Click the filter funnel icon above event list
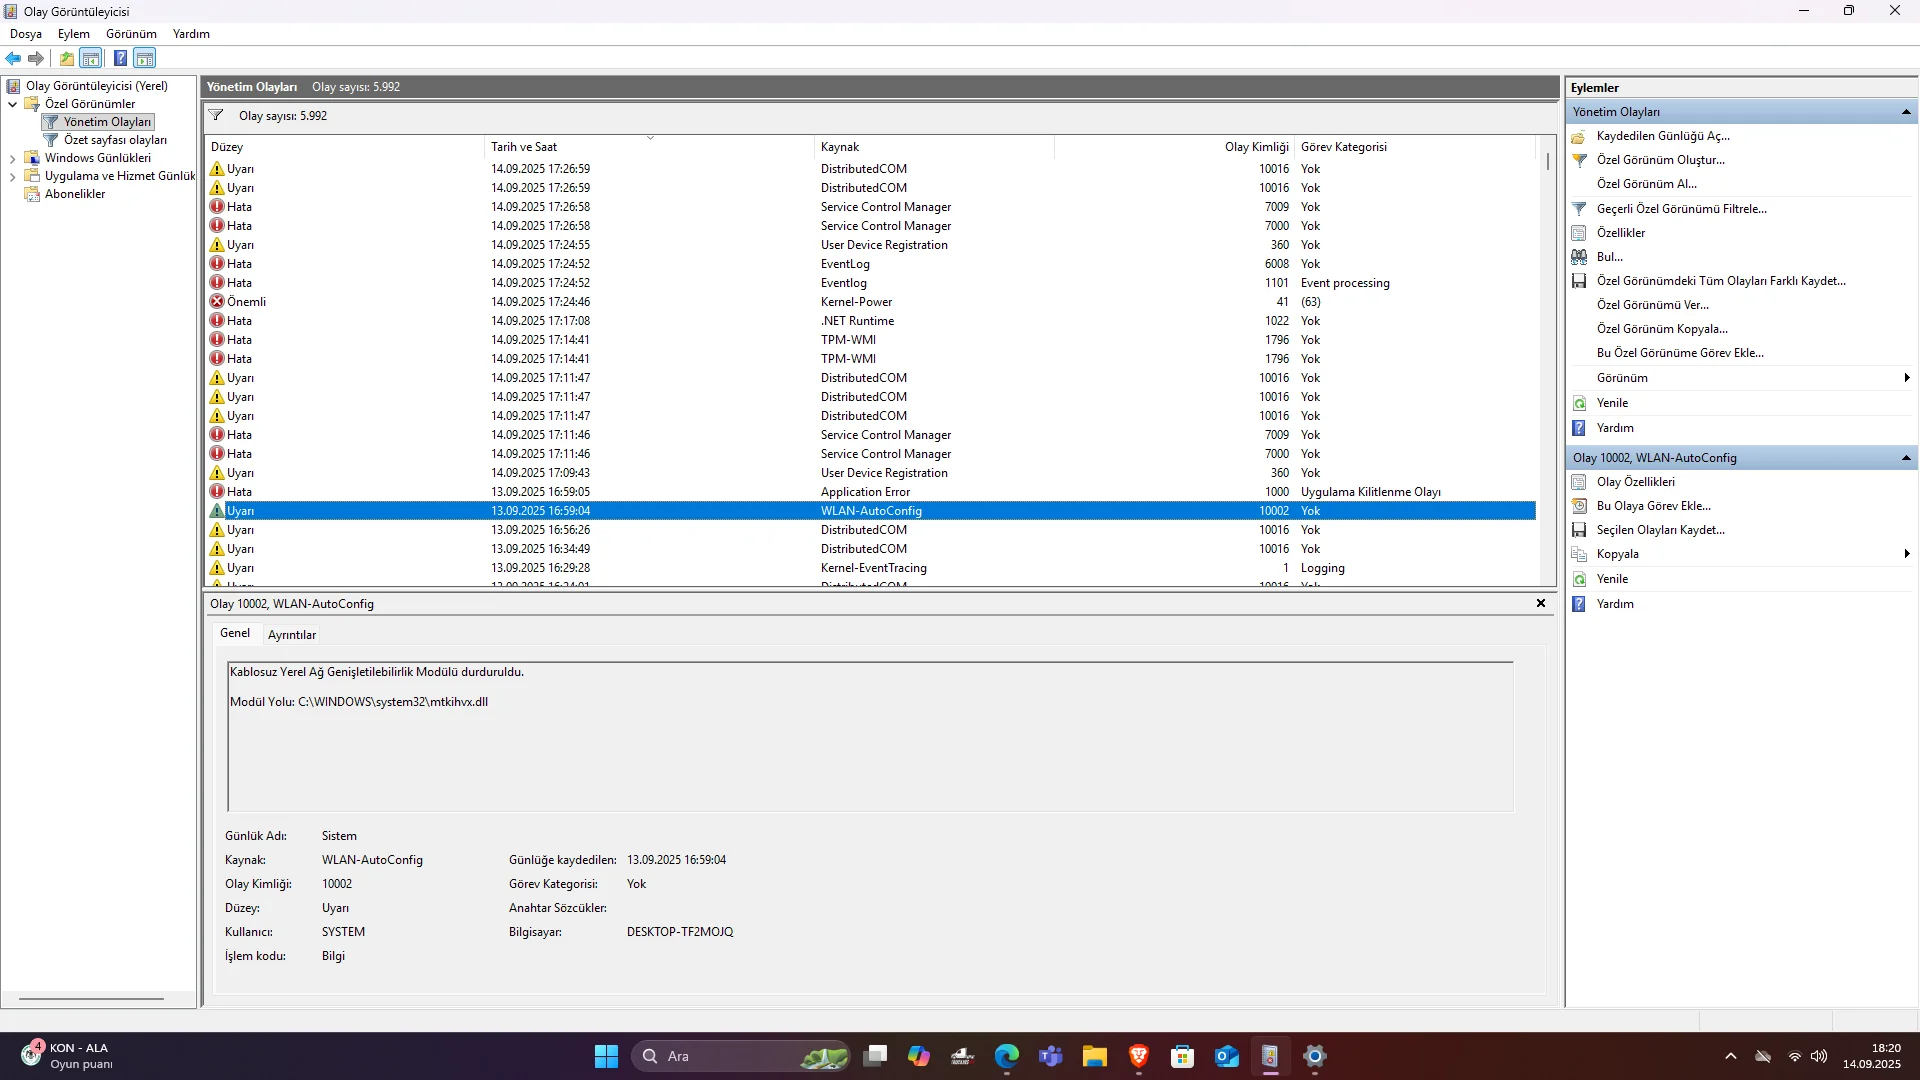This screenshot has height=1080, width=1920. (x=216, y=115)
